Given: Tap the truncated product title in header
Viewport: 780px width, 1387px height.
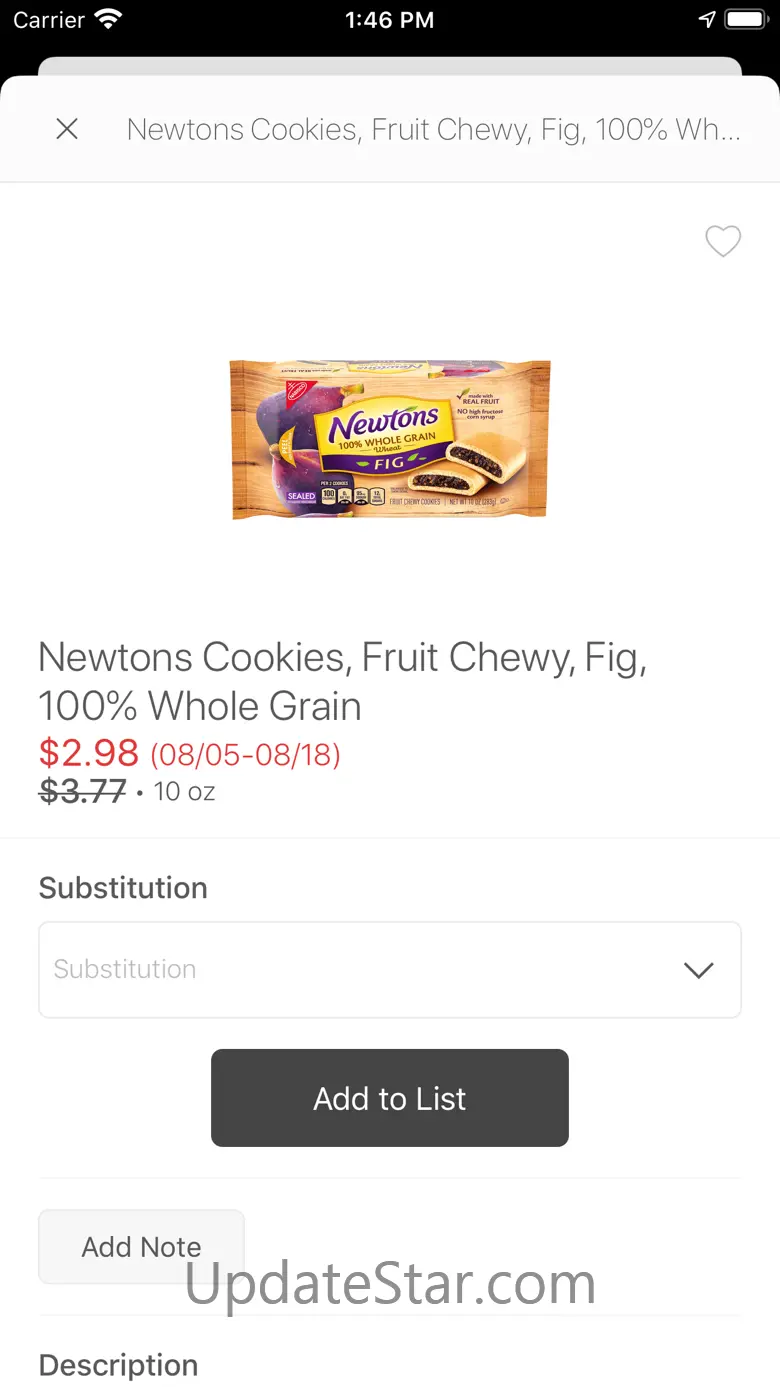Looking at the screenshot, I should tap(433, 129).
